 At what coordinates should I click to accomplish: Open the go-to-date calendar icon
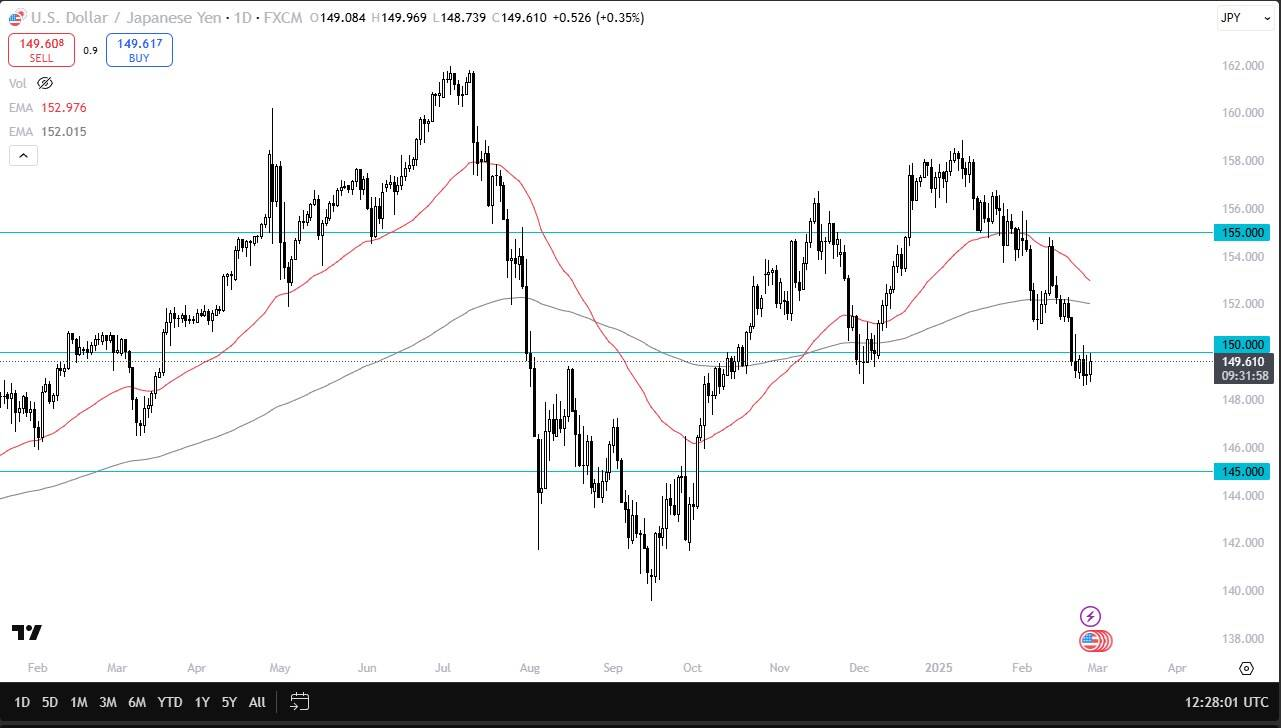pos(299,702)
